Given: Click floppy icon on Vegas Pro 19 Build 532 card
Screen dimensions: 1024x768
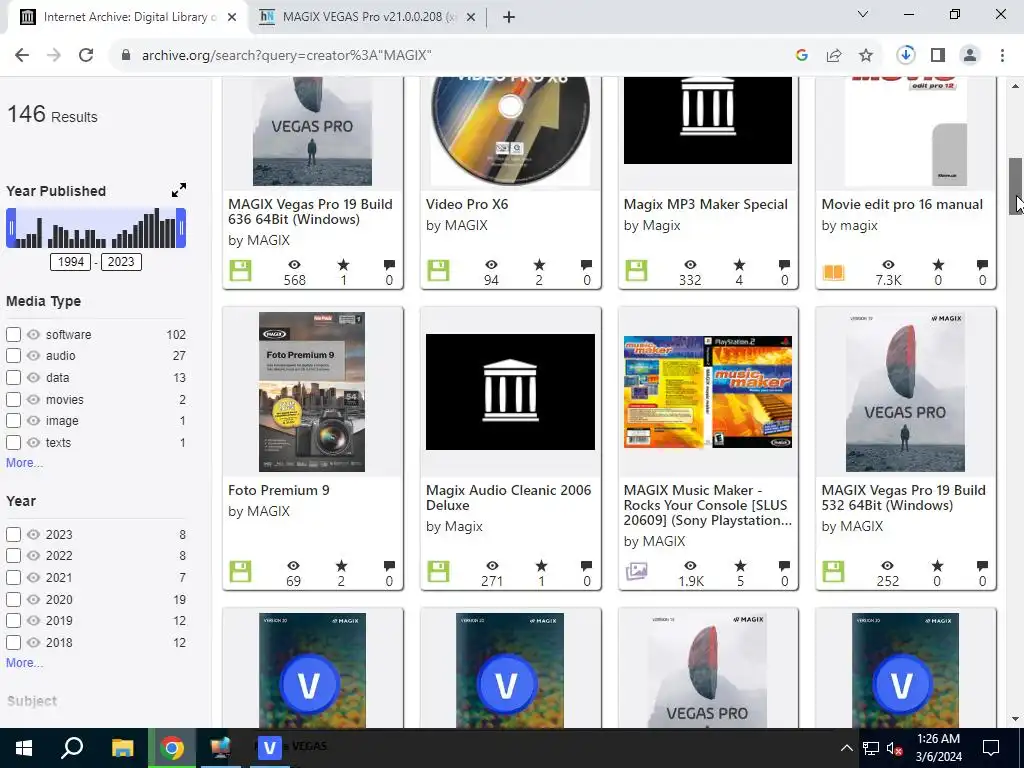Looking at the screenshot, I should click(833, 571).
